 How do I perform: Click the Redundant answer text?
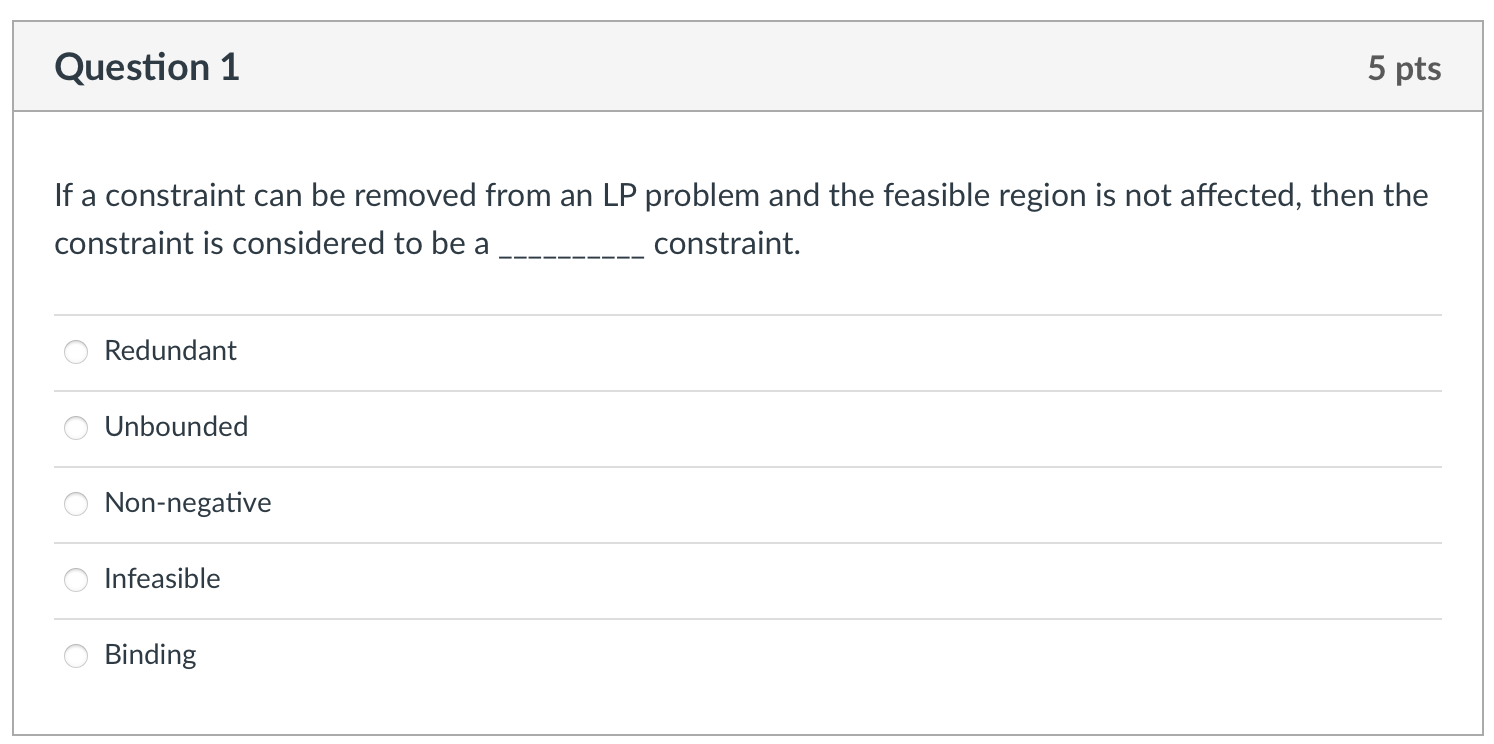[x=170, y=351]
